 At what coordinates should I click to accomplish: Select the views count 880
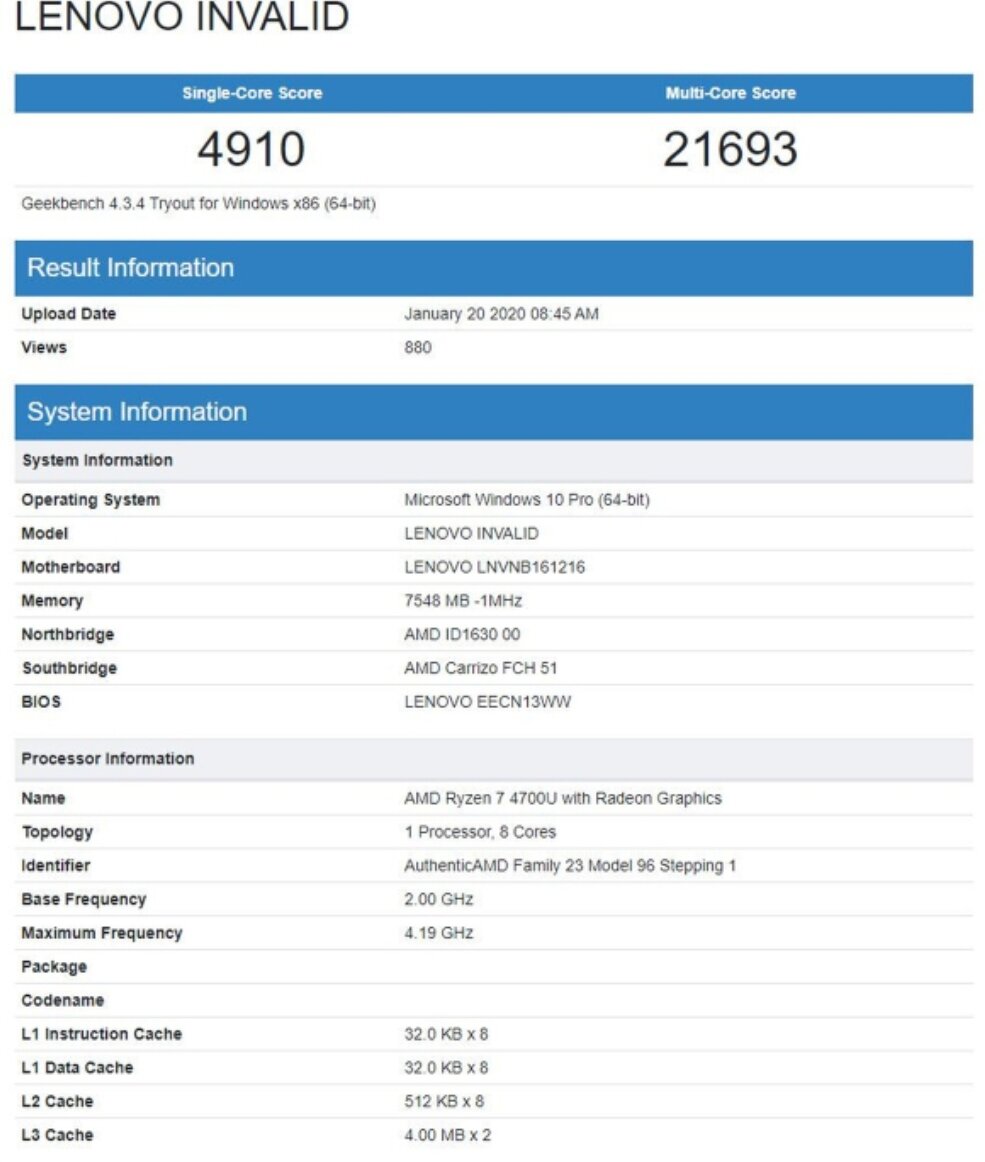pyautogui.click(x=417, y=348)
